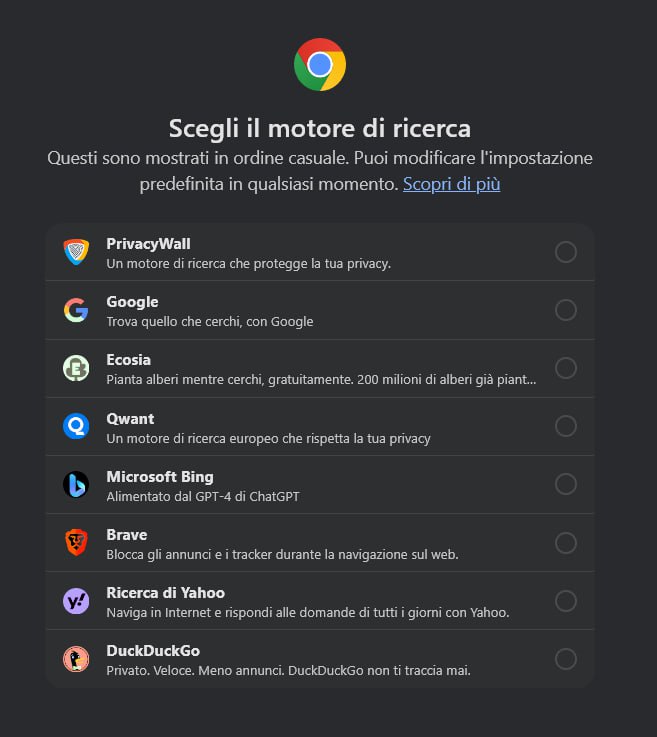Choose Microsoft Bing radio button
This screenshot has height=737, width=657.
point(566,484)
